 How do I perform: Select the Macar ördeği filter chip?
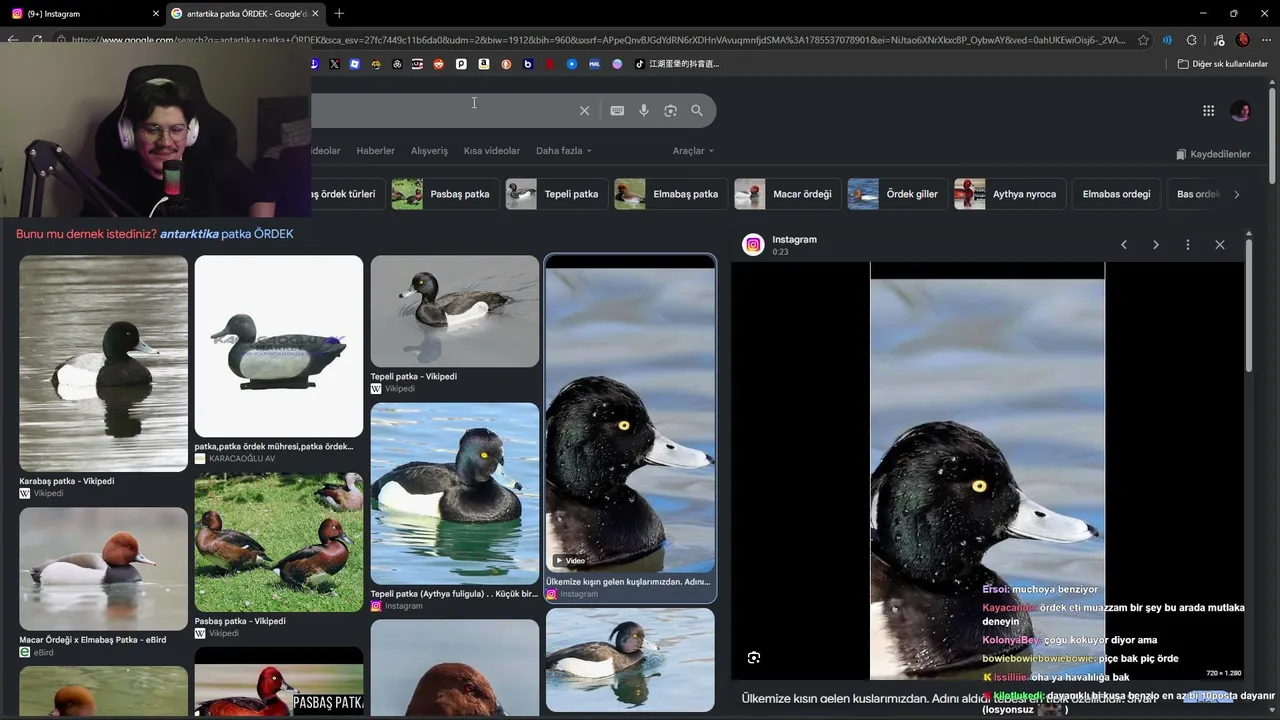click(787, 194)
